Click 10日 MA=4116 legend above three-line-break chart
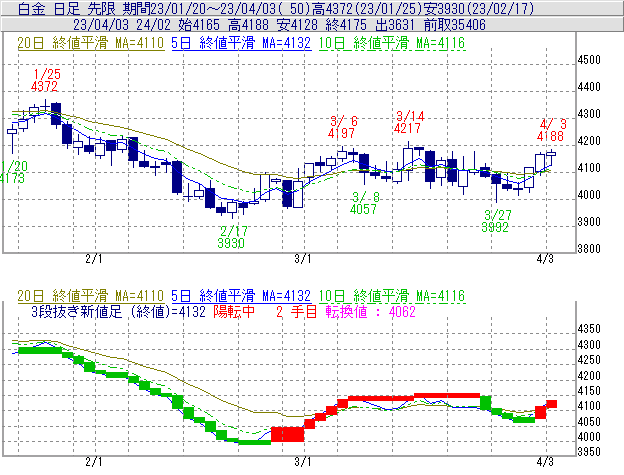 tap(392, 296)
